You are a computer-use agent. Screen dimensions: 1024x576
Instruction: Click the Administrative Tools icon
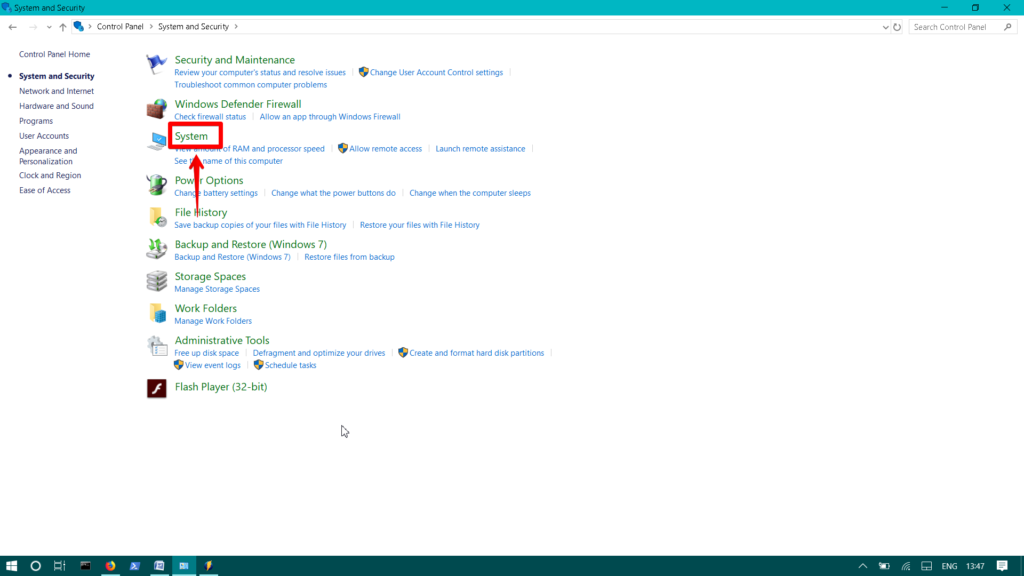[156, 345]
